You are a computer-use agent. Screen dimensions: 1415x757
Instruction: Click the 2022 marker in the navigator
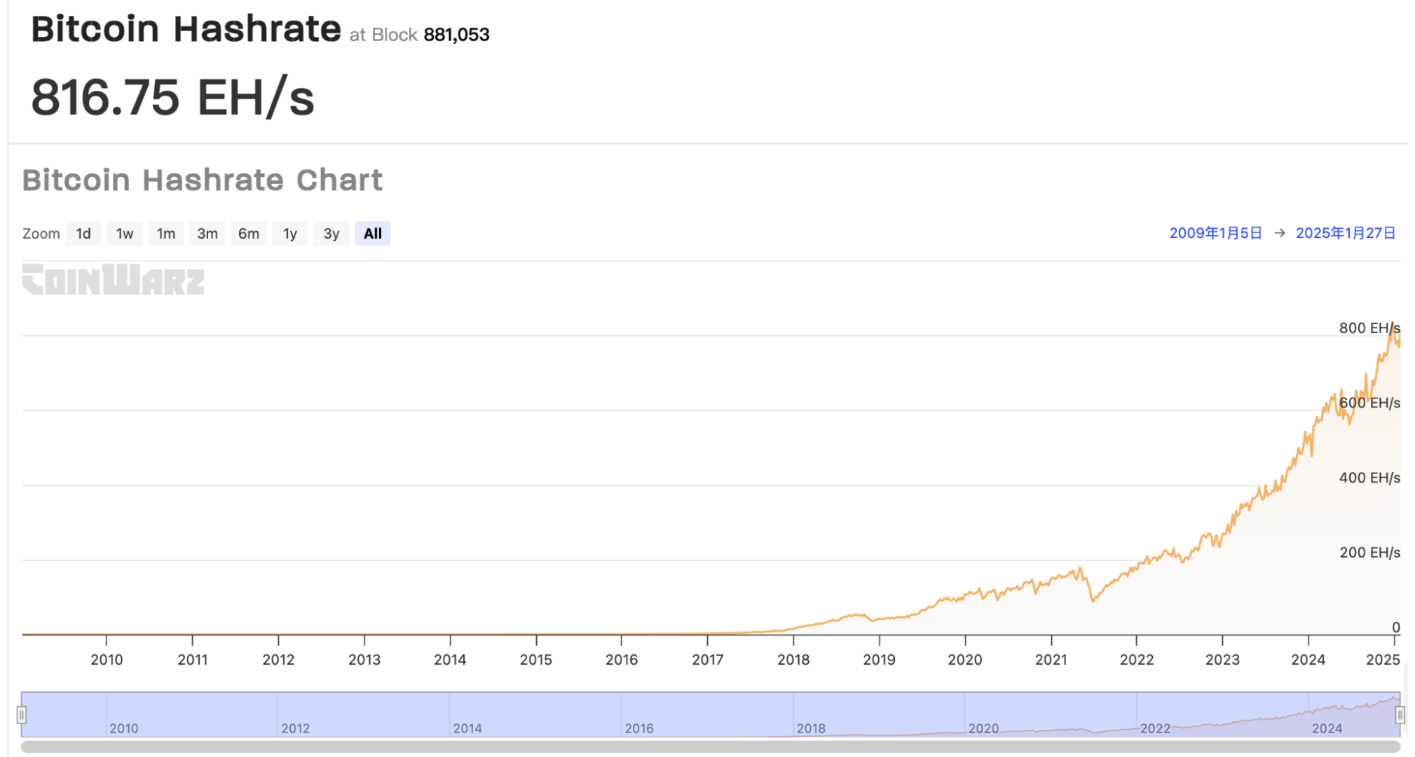1155,728
